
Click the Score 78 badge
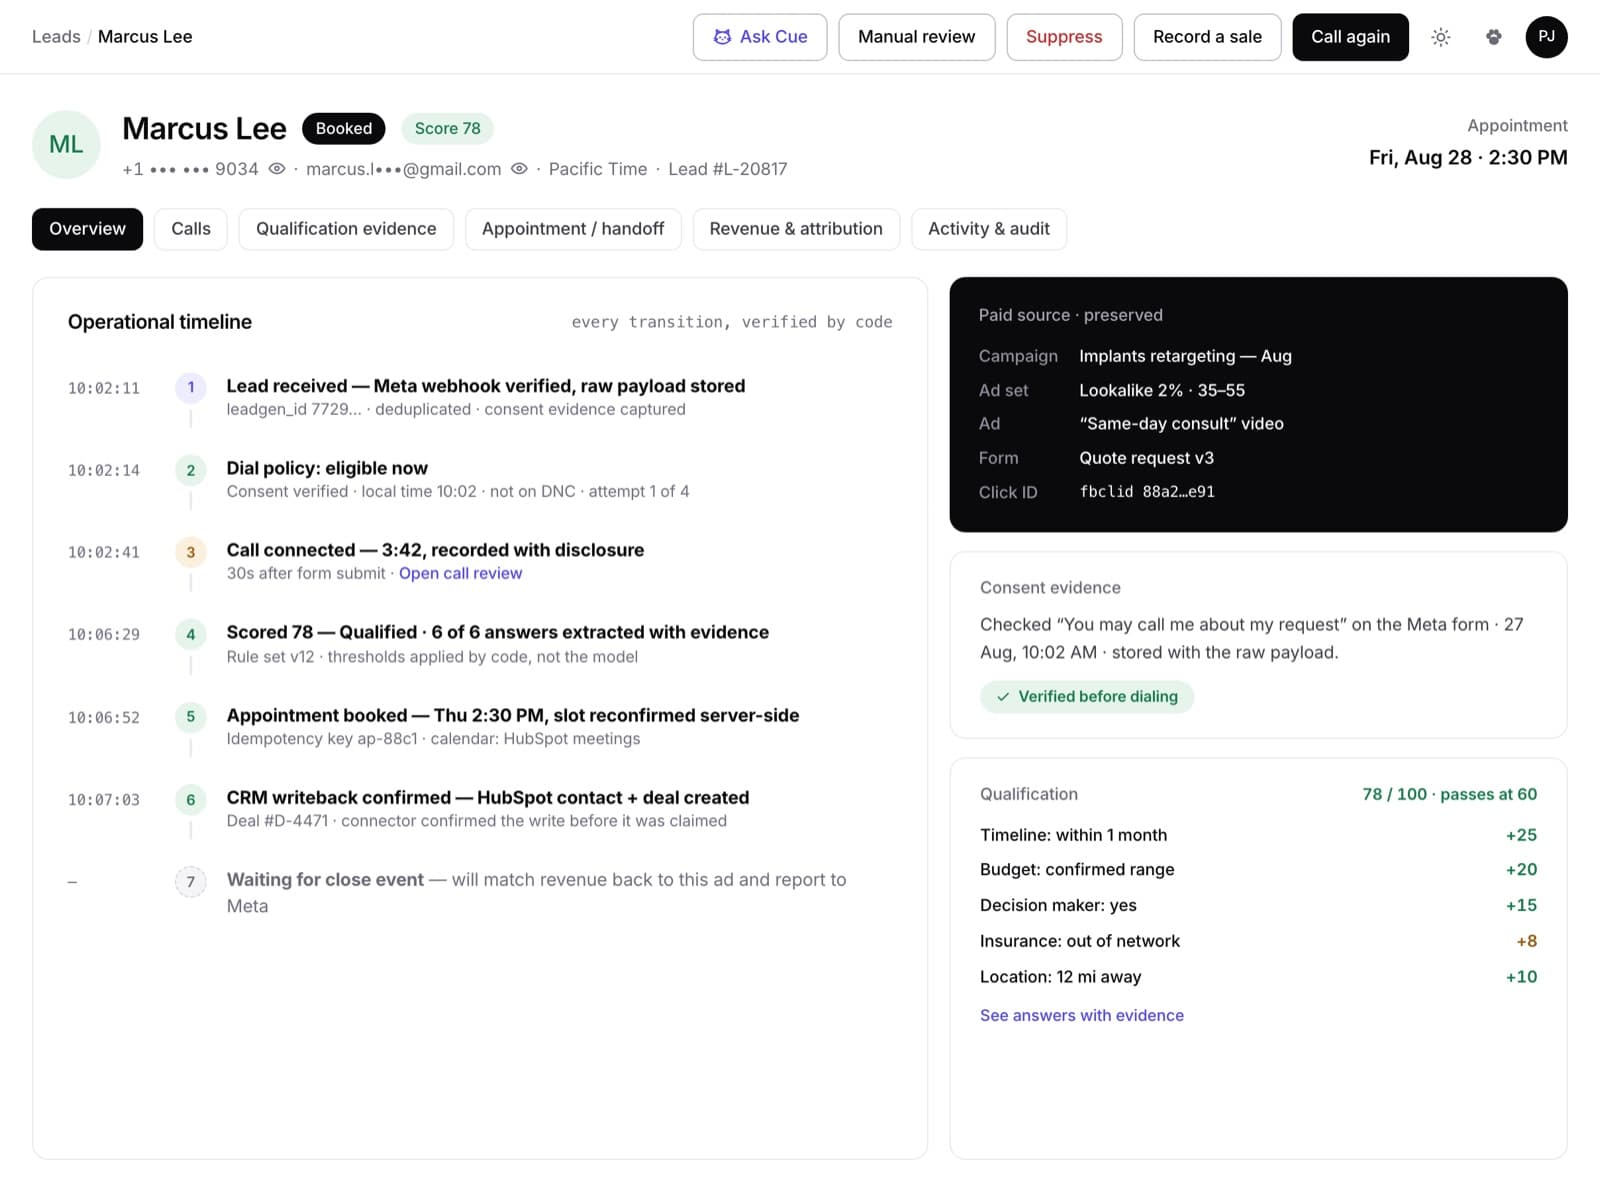tap(448, 128)
